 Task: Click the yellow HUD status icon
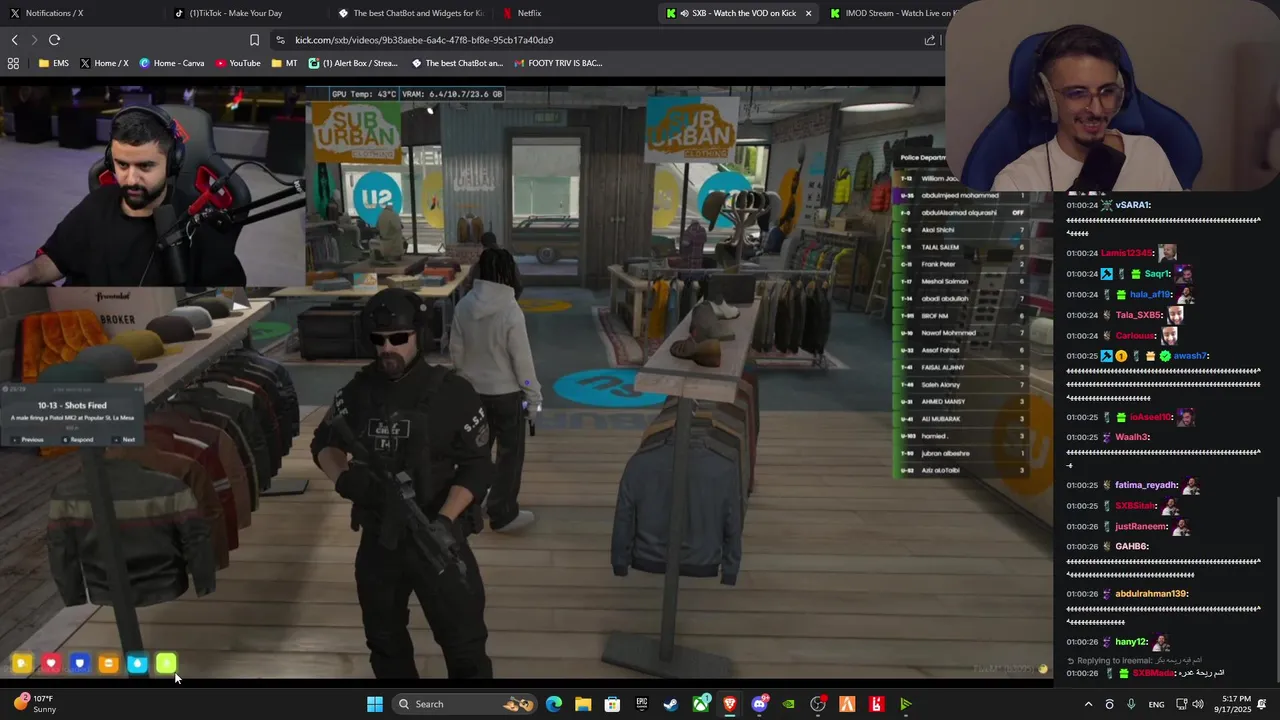tap(22, 663)
